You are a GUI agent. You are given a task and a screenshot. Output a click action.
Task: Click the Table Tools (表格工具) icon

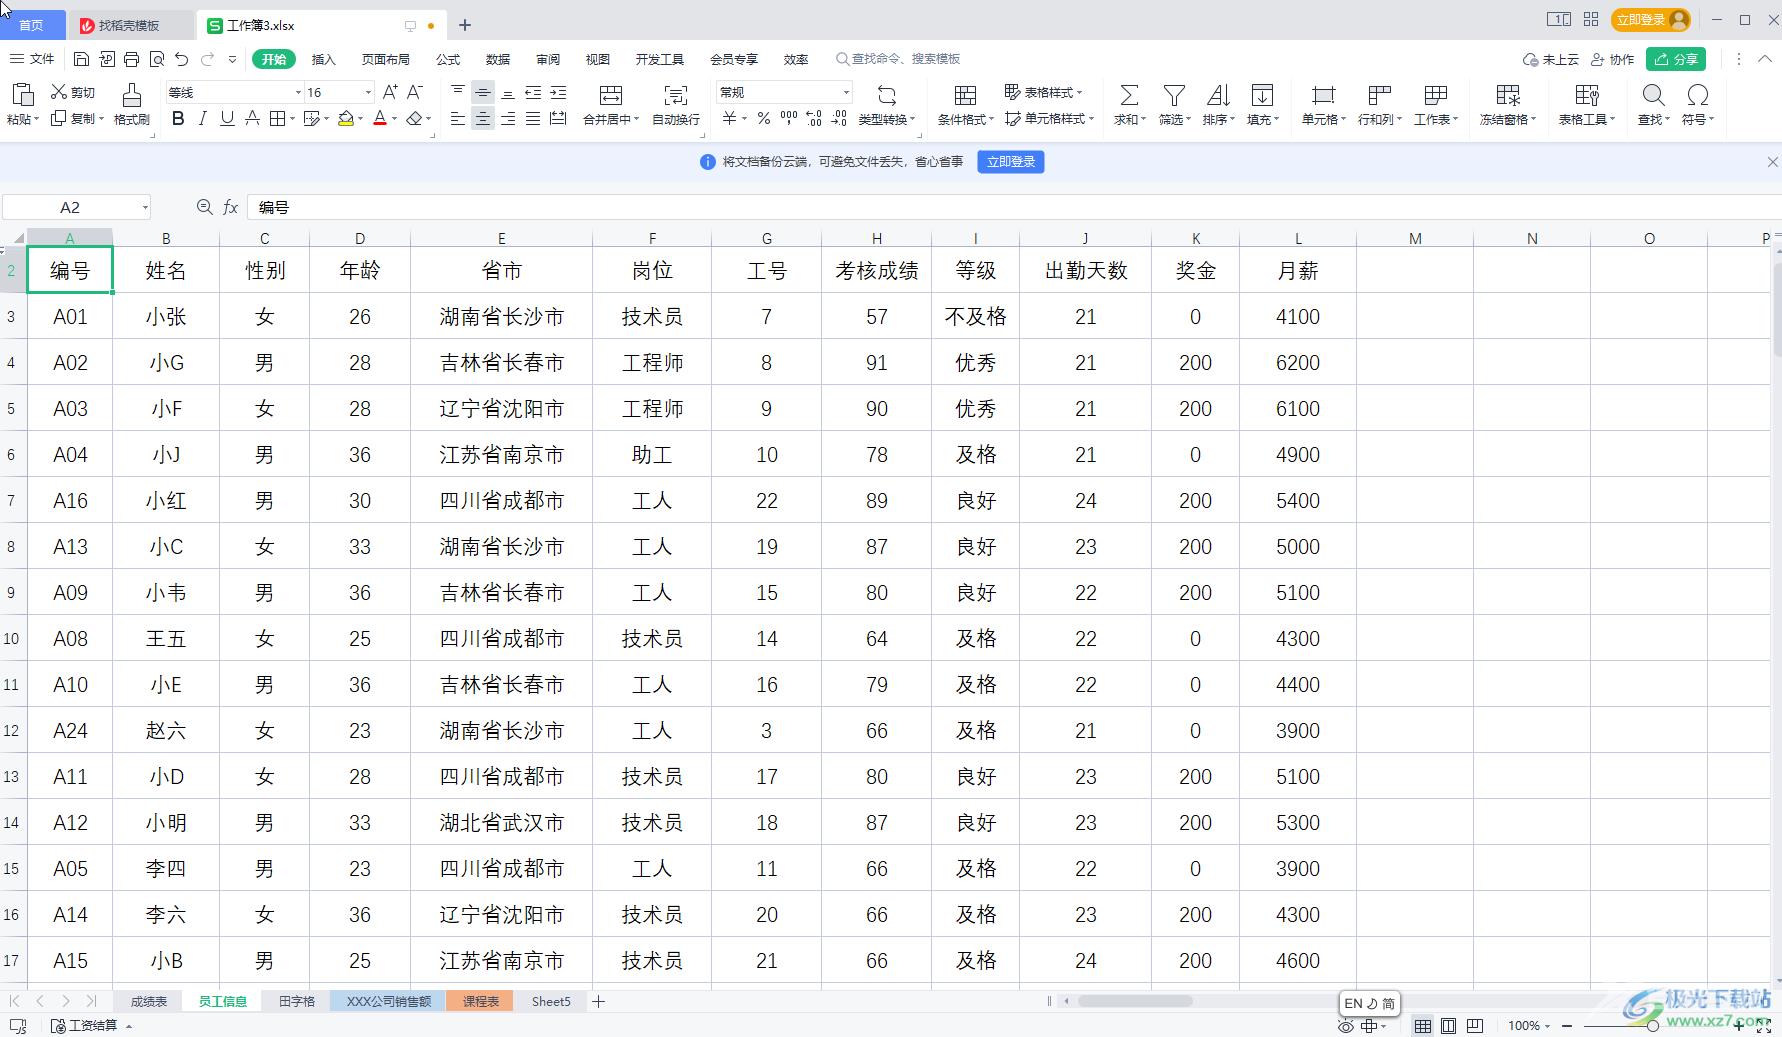(x=1587, y=95)
